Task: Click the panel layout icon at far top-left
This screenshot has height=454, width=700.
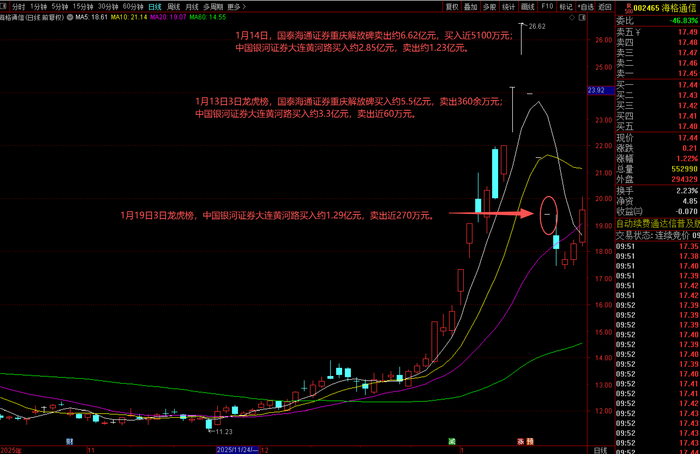Action: click(x=3, y=7)
